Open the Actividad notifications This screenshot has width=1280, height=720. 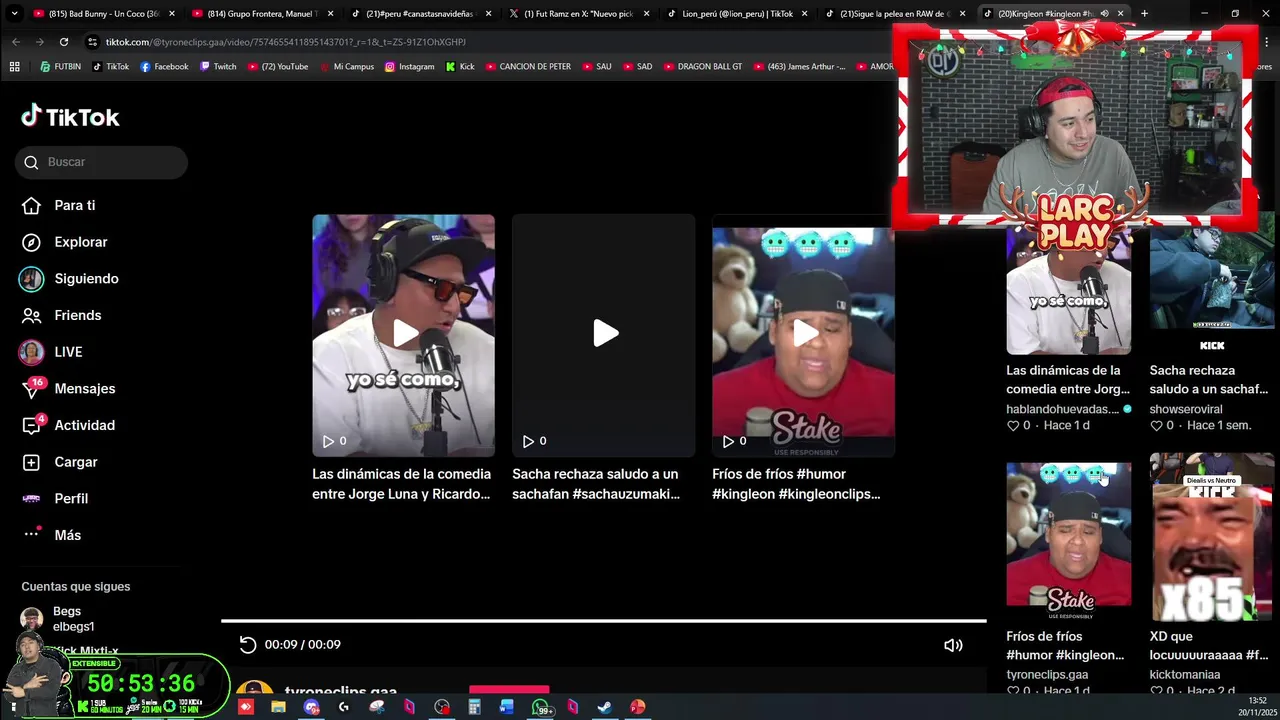(68, 425)
